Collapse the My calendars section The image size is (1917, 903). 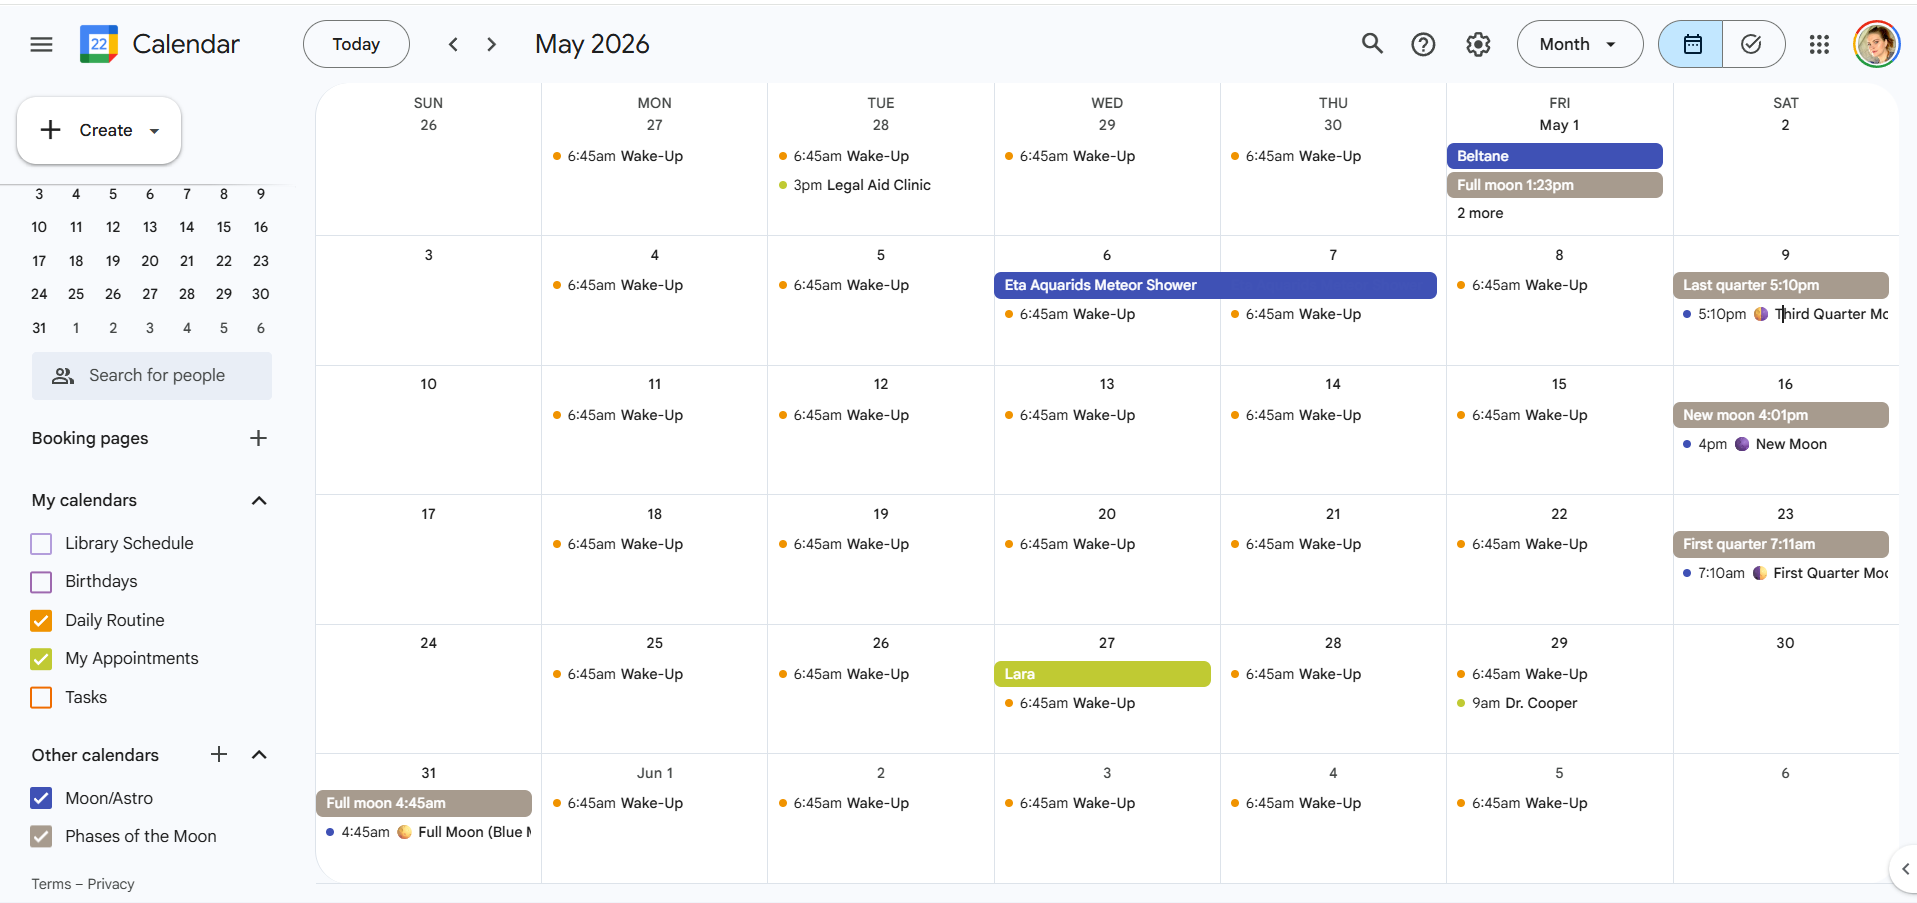[x=259, y=500]
